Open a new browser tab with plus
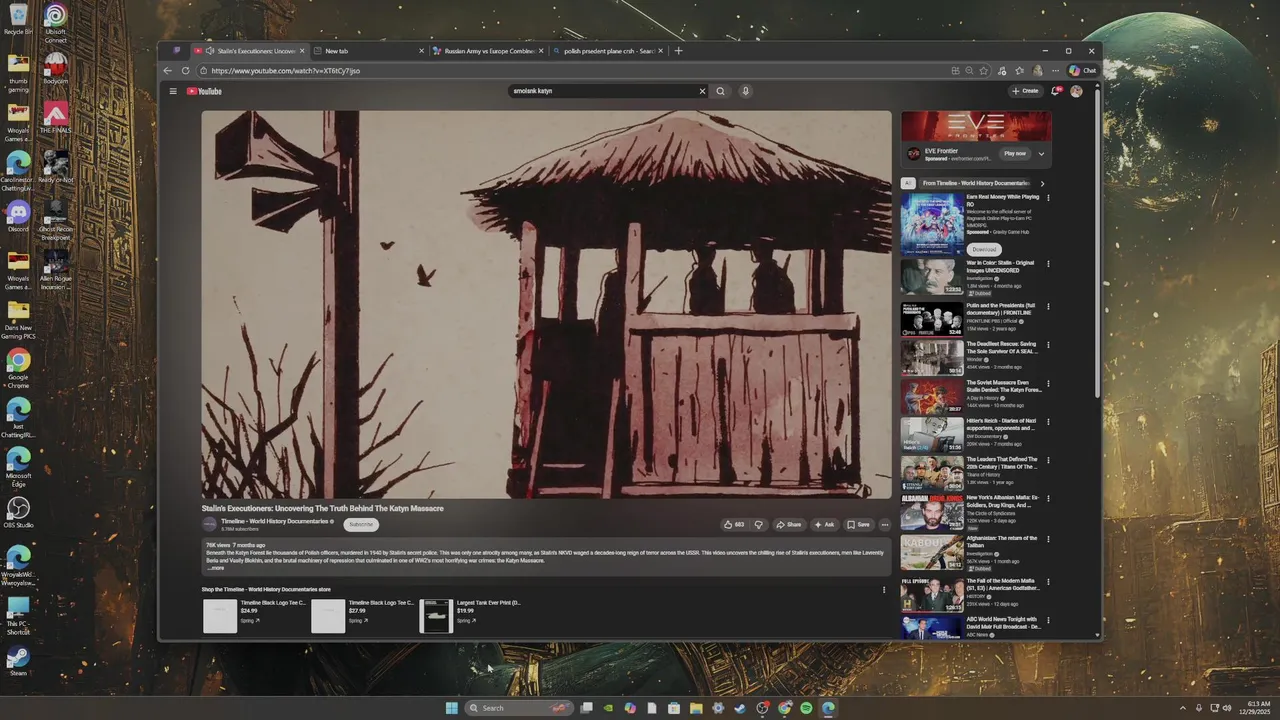The image size is (1280, 720). click(x=678, y=51)
